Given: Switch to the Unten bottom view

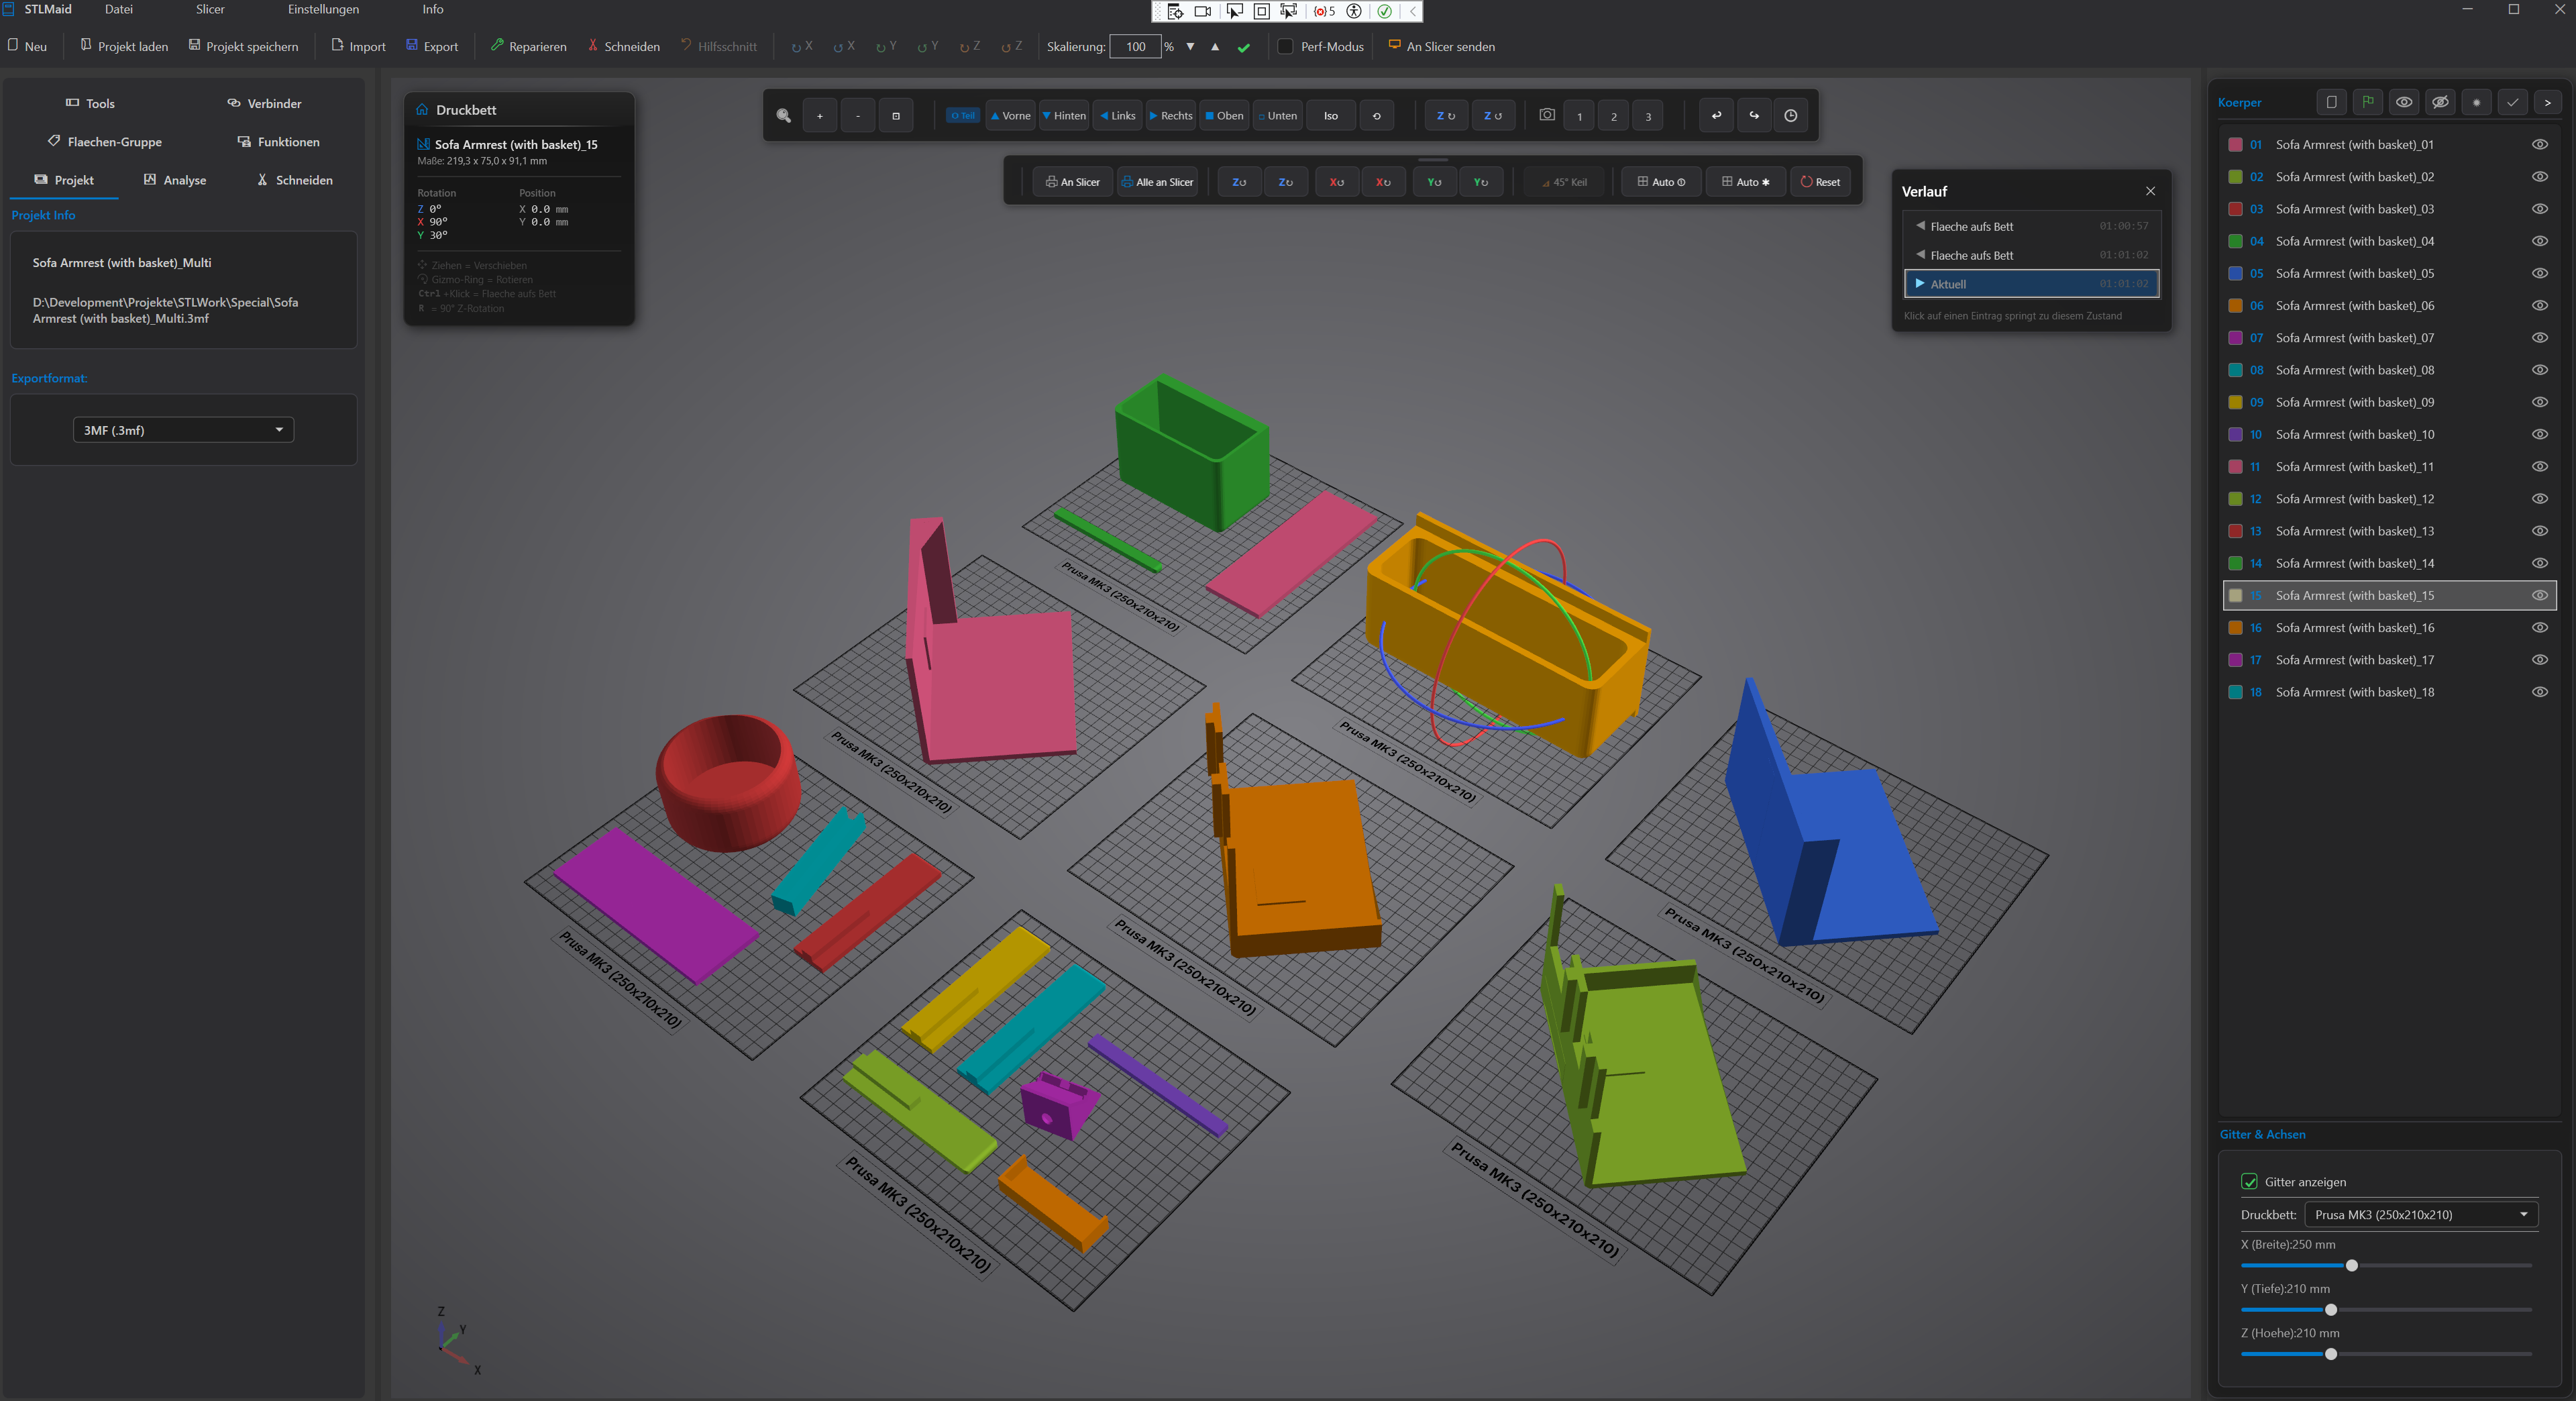Looking at the screenshot, I should (1277, 116).
